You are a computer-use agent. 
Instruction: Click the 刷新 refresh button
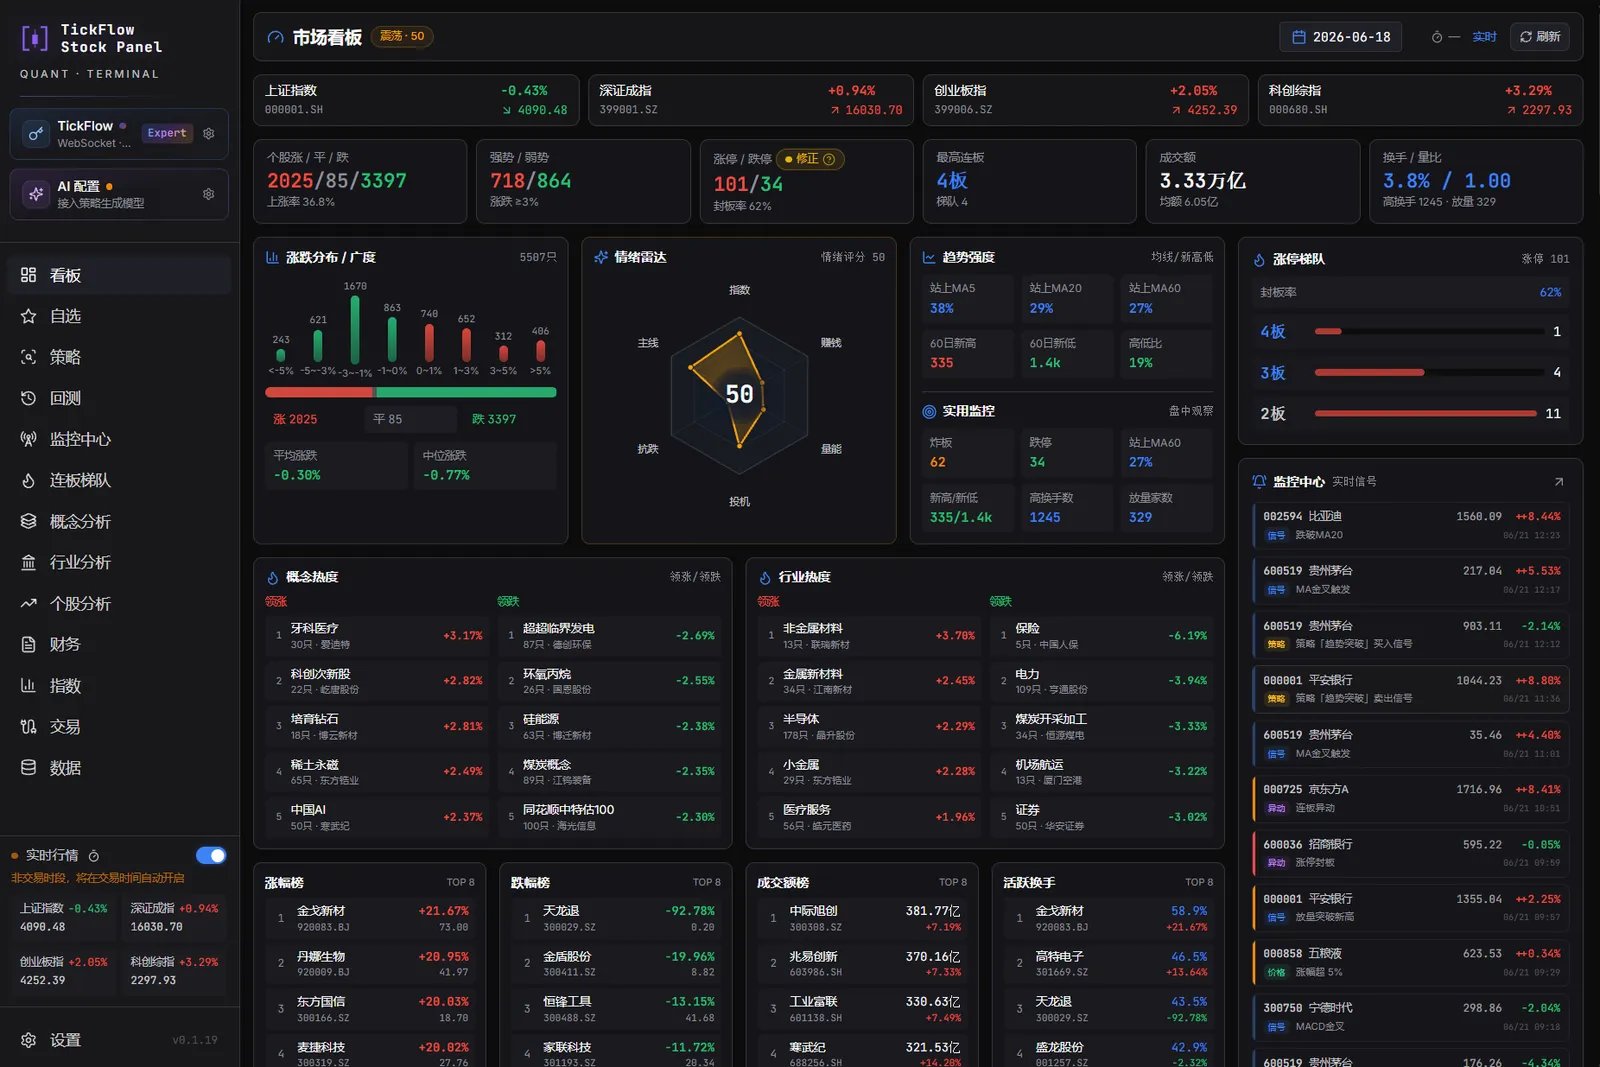1540,37
